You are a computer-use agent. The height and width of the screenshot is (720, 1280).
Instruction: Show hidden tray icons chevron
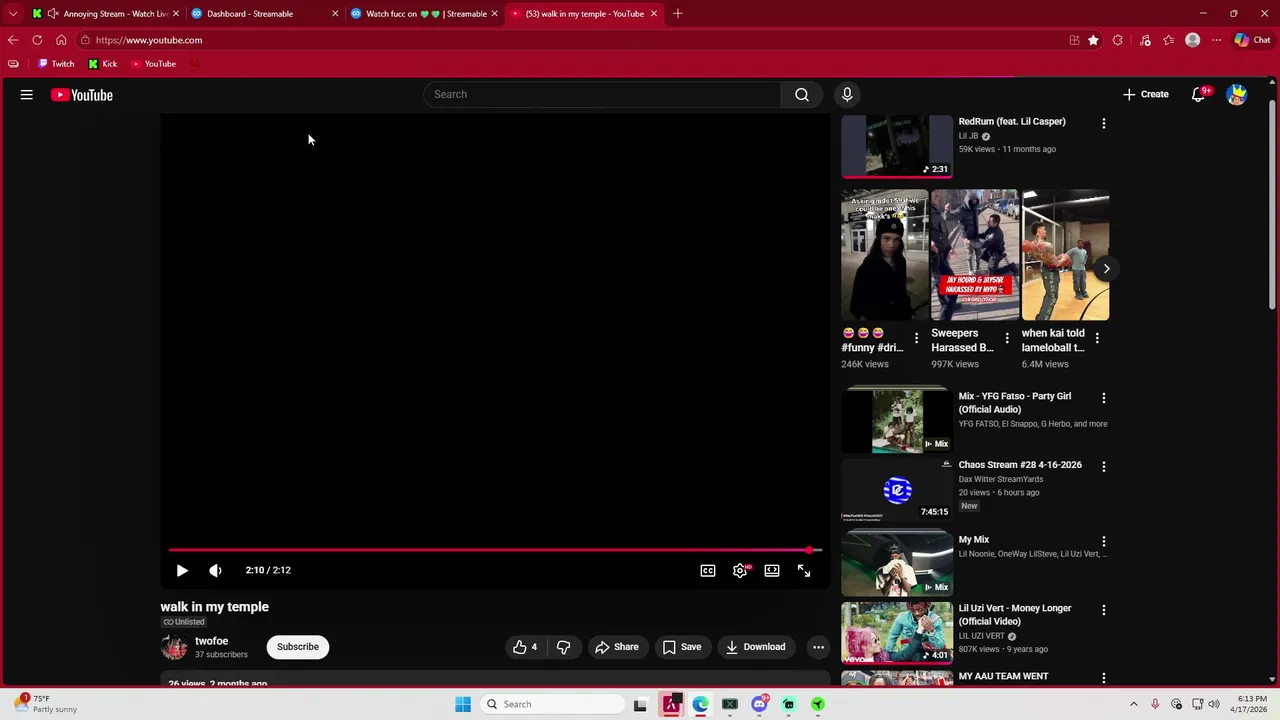tap(1134, 704)
